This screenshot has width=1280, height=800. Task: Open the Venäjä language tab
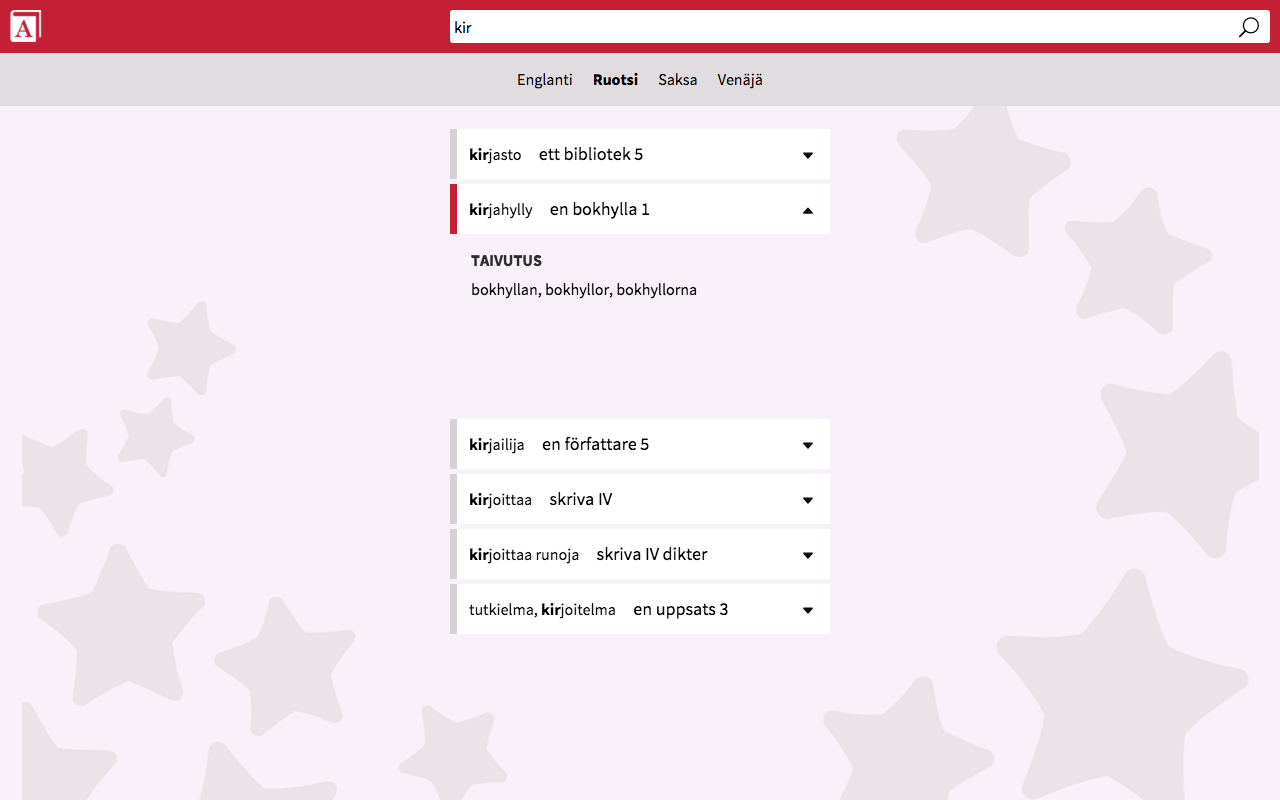740,80
